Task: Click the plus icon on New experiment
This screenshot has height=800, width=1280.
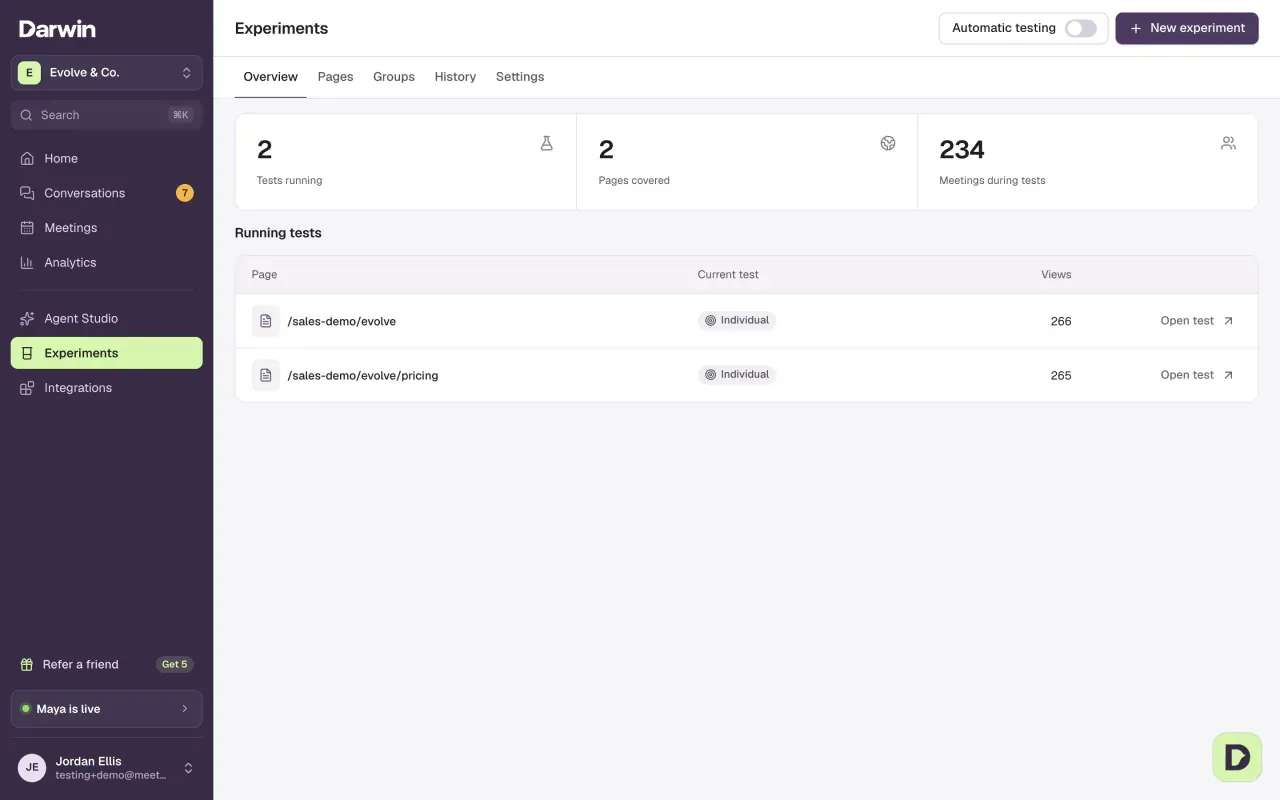Action: tap(1135, 29)
